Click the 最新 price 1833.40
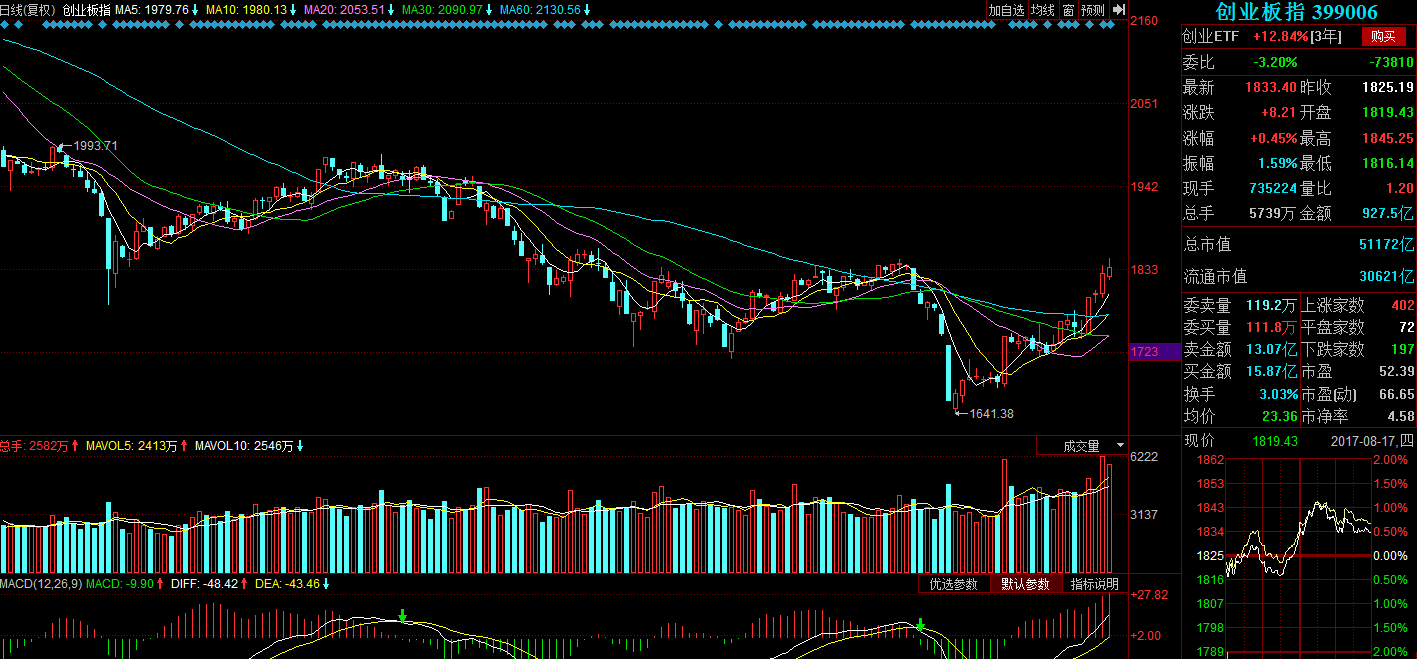Viewport: 1417px width, 659px height. point(1271,87)
